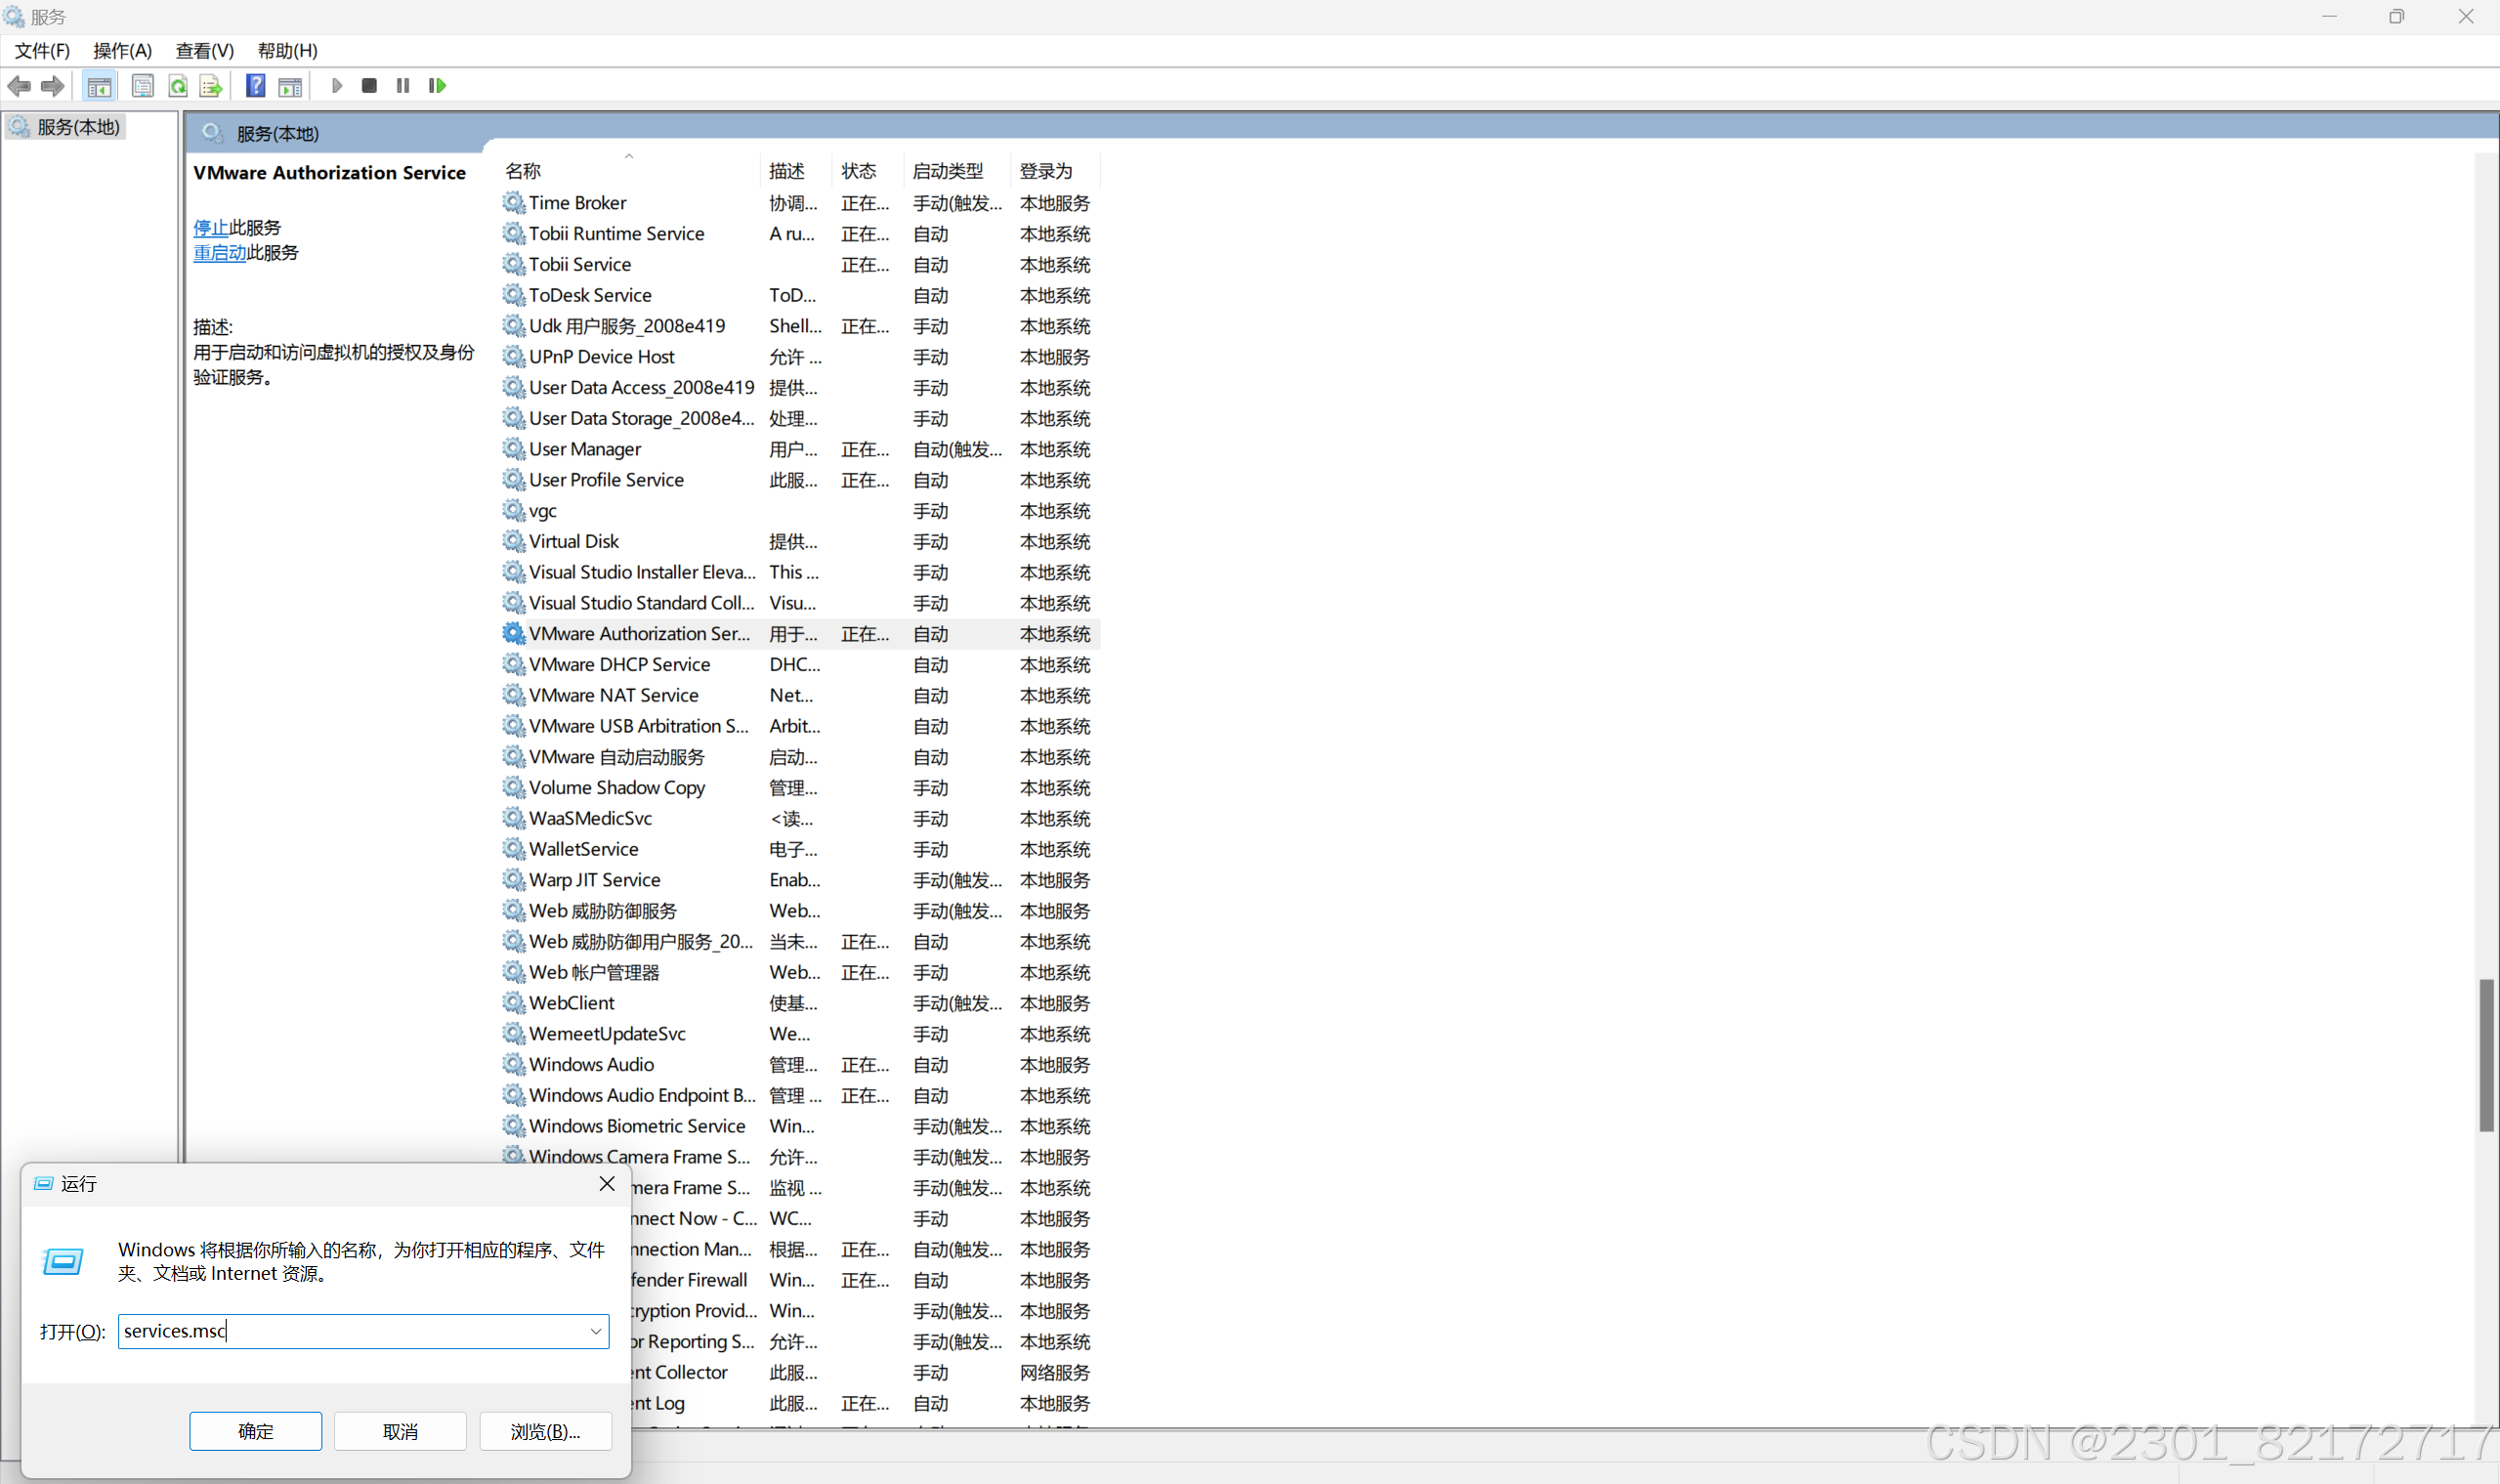Click the Refresh toolbar icon
The height and width of the screenshot is (1484, 2500).
click(x=178, y=86)
